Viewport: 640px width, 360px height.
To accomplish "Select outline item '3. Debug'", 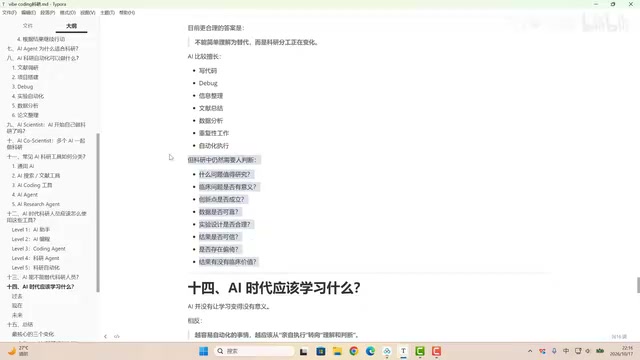I will point(22,87).
